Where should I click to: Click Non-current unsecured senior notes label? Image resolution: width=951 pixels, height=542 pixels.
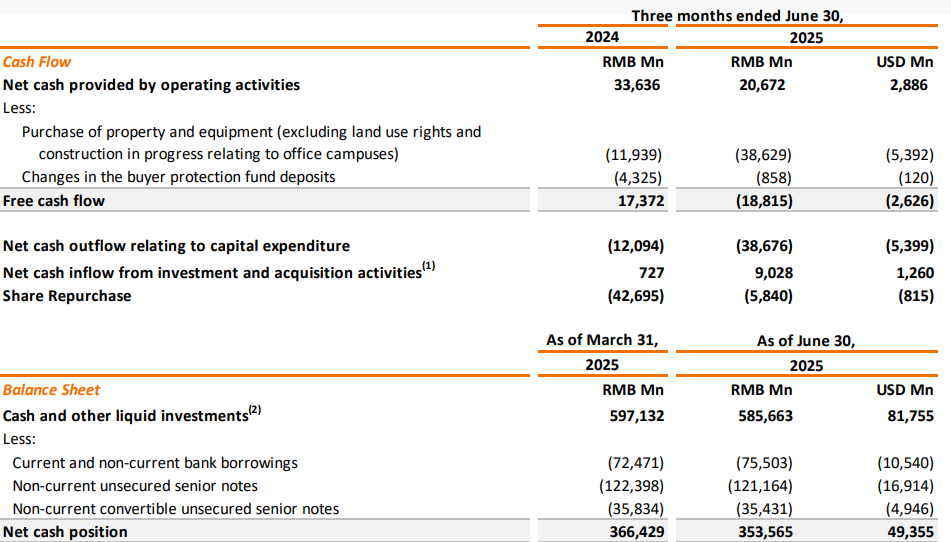click(135, 486)
